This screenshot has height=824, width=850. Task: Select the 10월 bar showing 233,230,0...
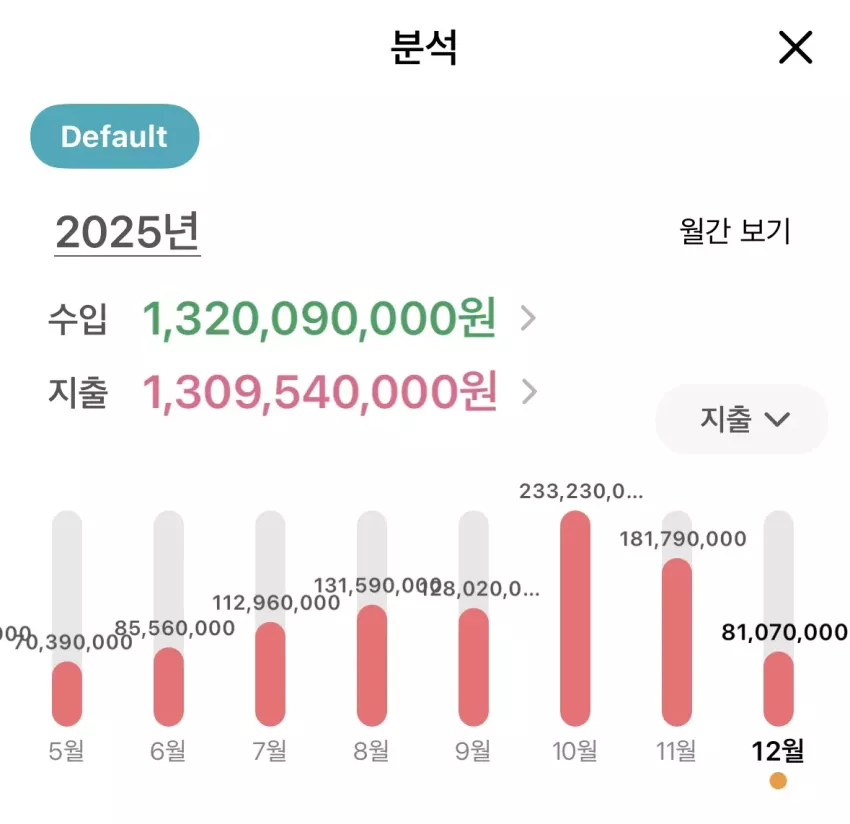coord(575,618)
